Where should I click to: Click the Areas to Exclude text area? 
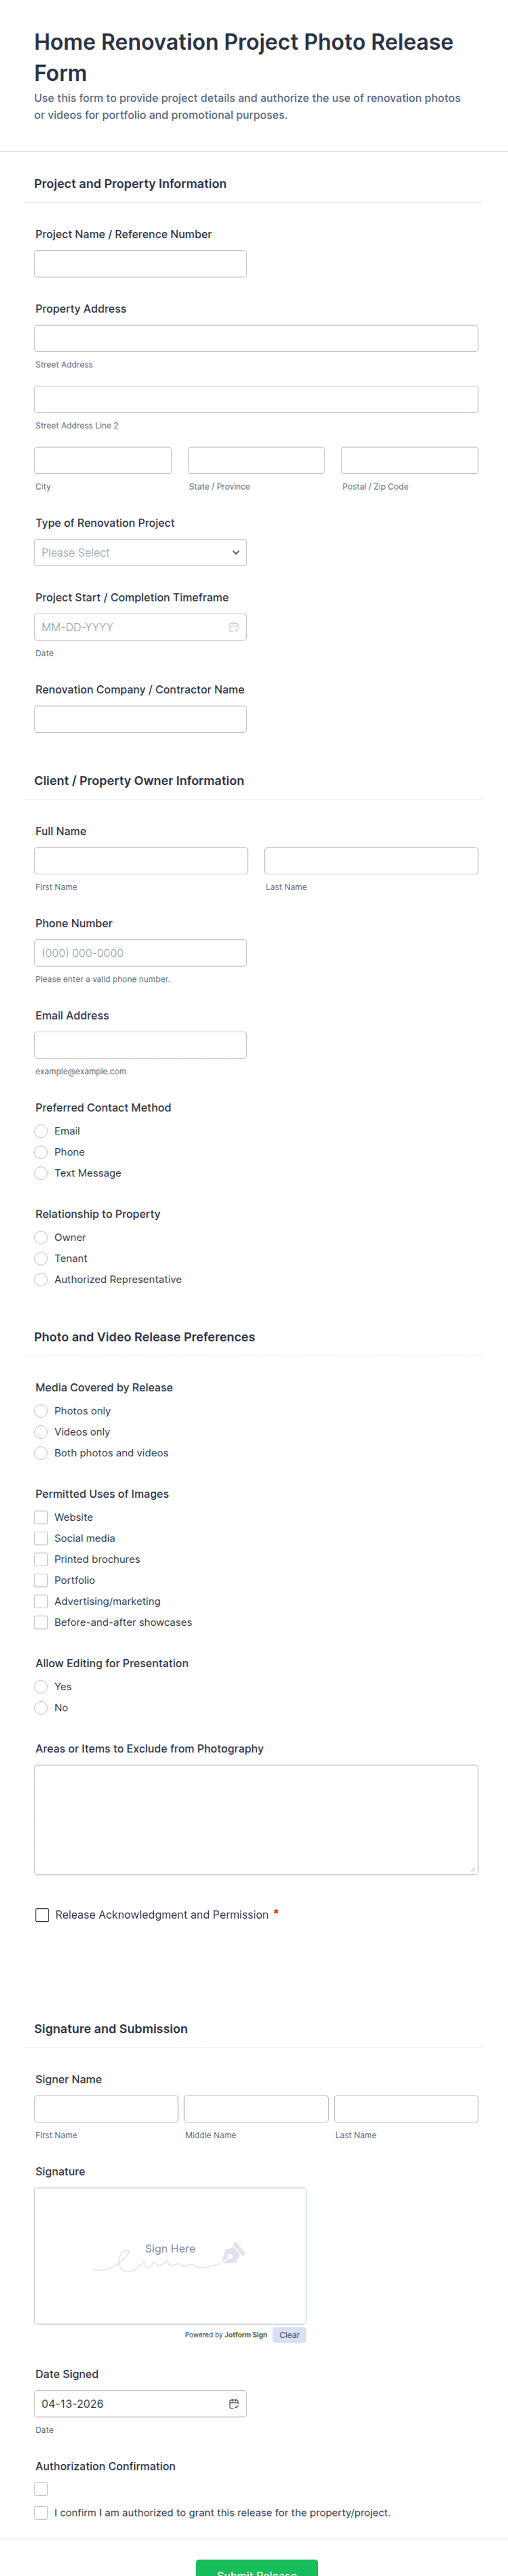256,1819
